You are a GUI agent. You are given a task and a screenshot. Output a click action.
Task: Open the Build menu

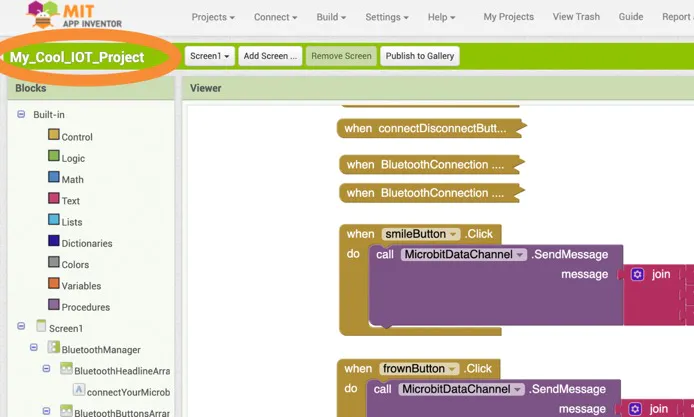click(331, 17)
